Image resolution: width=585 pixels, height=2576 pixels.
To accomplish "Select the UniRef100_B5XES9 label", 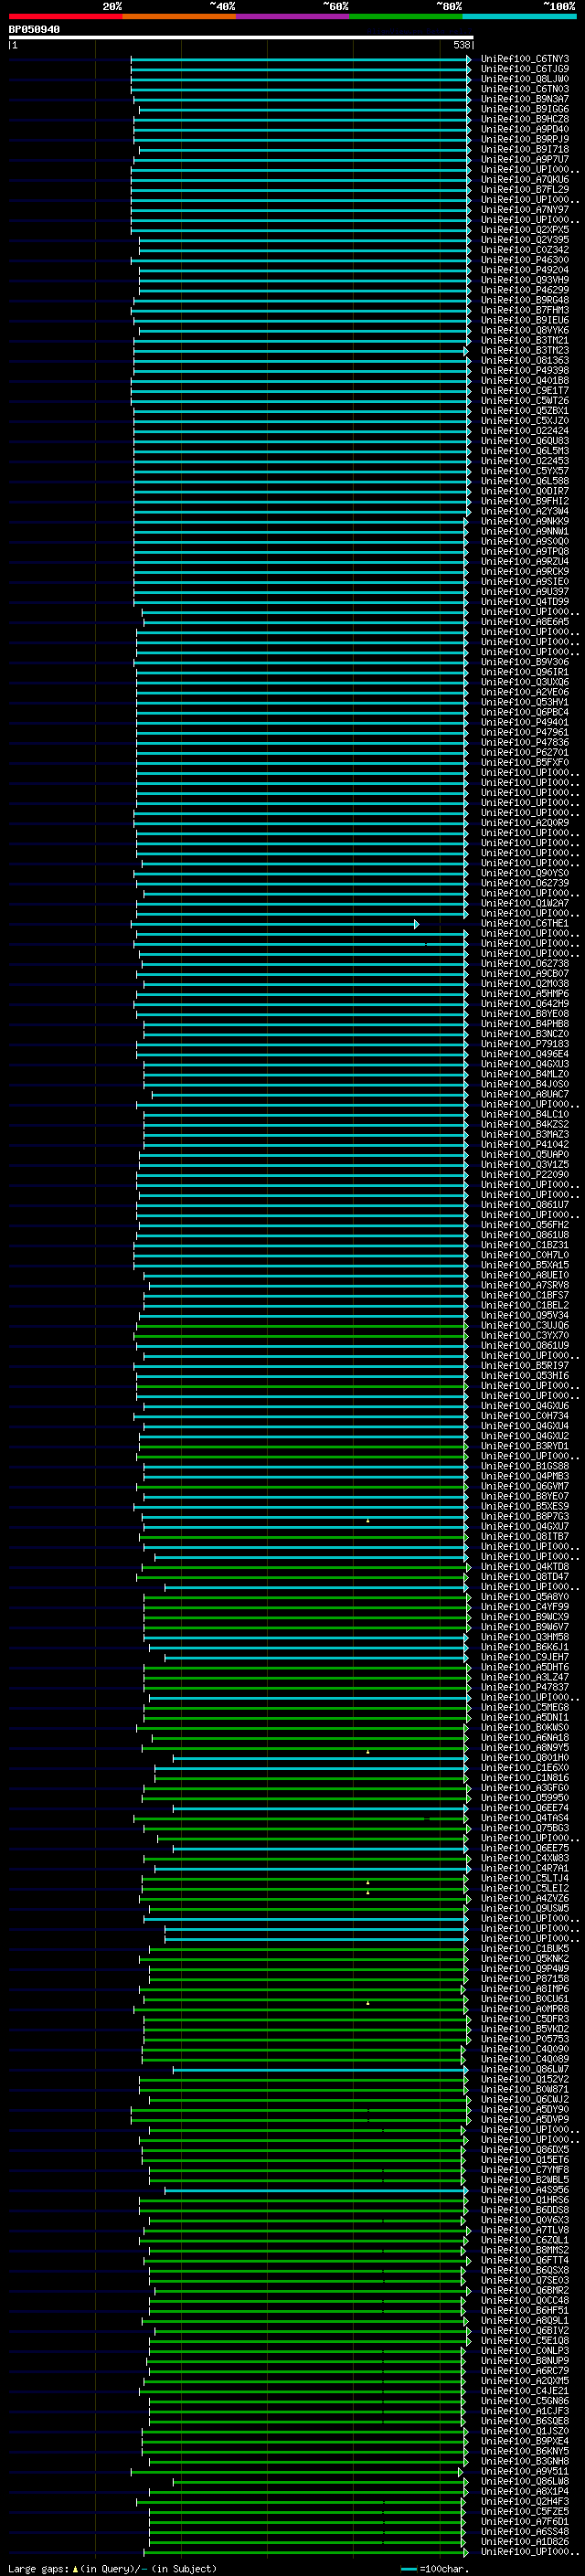I will click(525, 1507).
